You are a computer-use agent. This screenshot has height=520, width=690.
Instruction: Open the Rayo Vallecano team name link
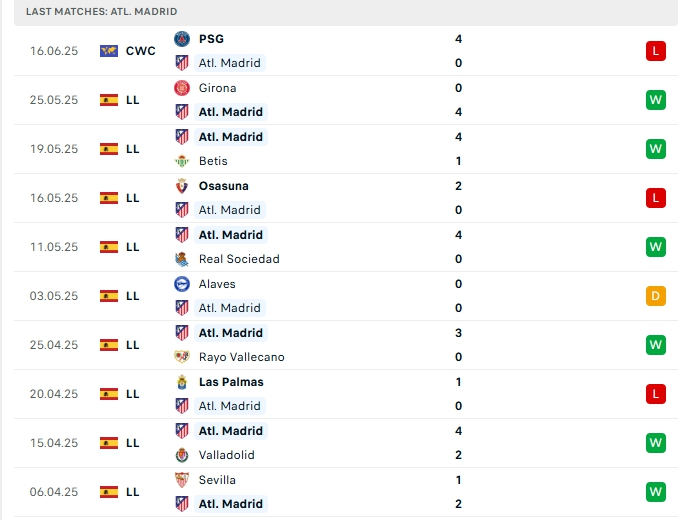pyautogui.click(x=241, y=357)
